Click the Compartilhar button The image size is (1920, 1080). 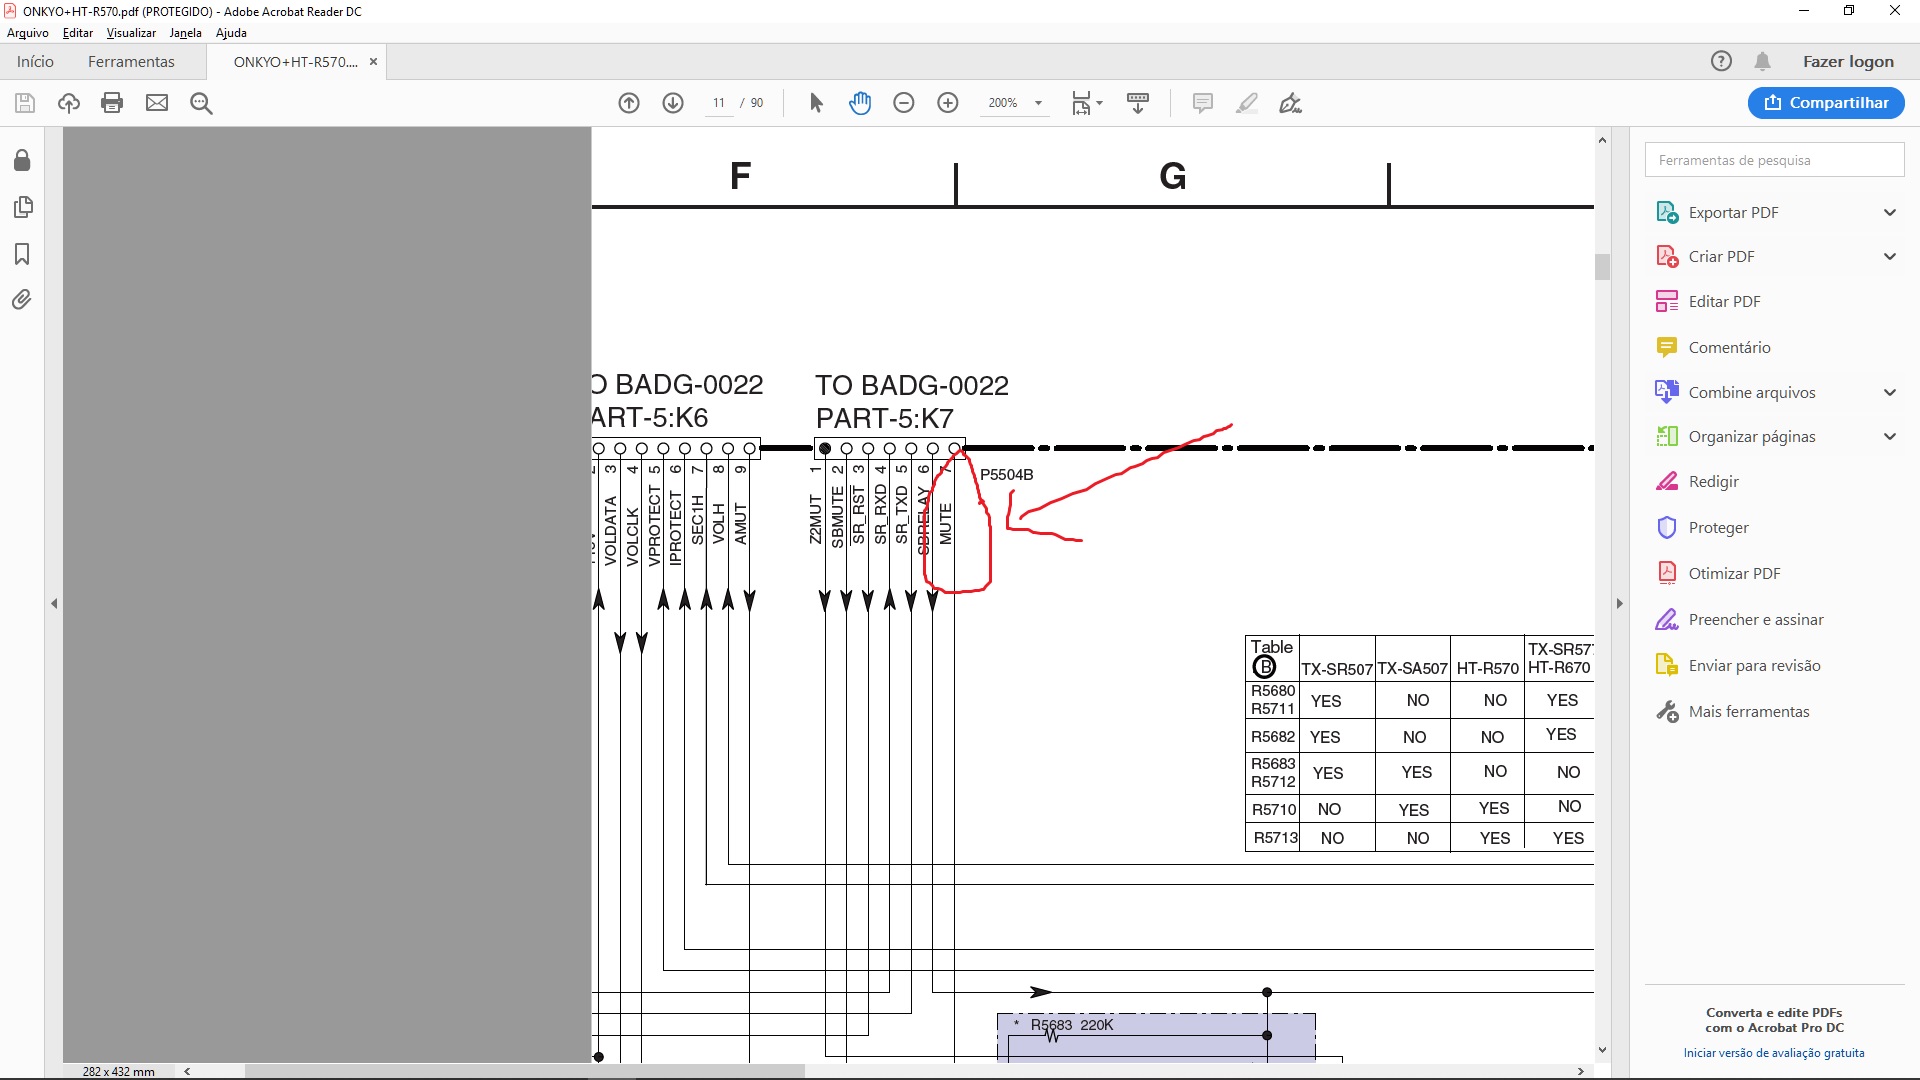tap(1825, 103)
